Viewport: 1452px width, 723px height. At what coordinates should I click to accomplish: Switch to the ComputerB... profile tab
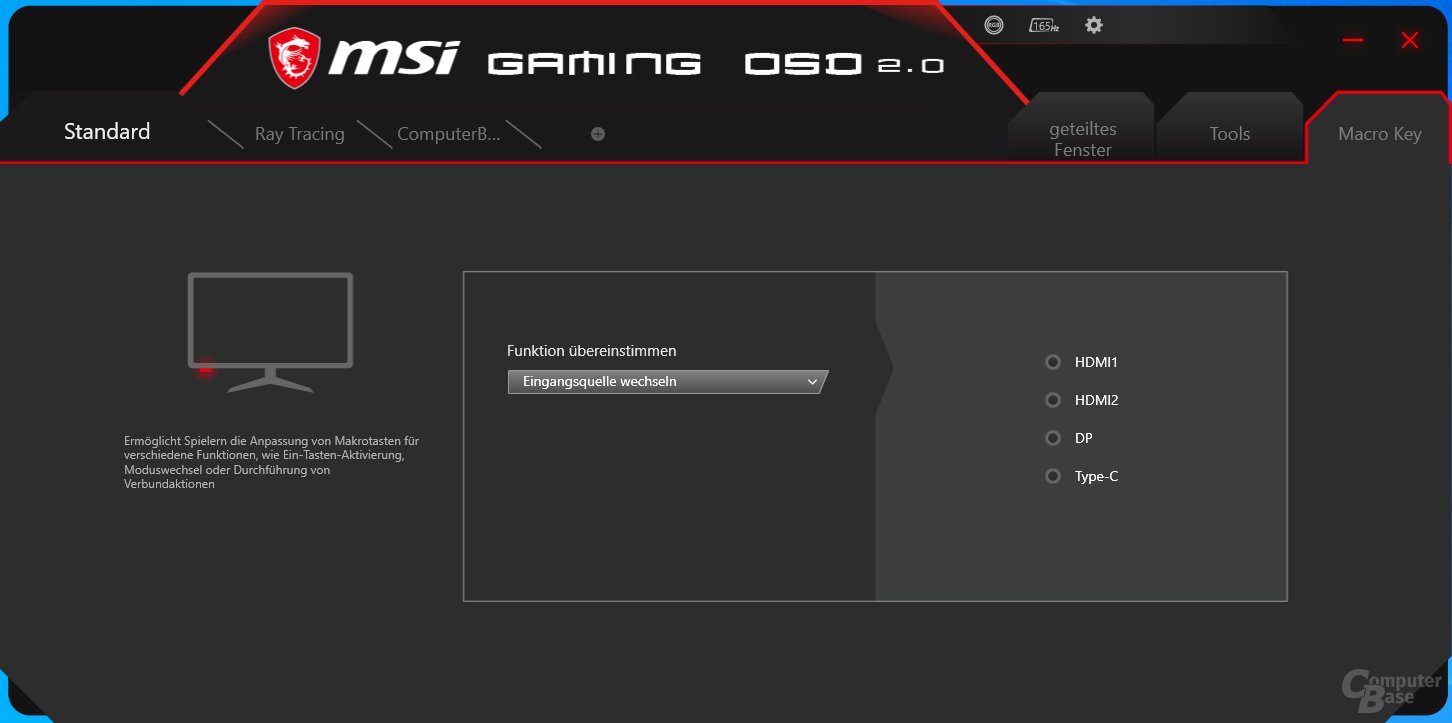(448, 134)
